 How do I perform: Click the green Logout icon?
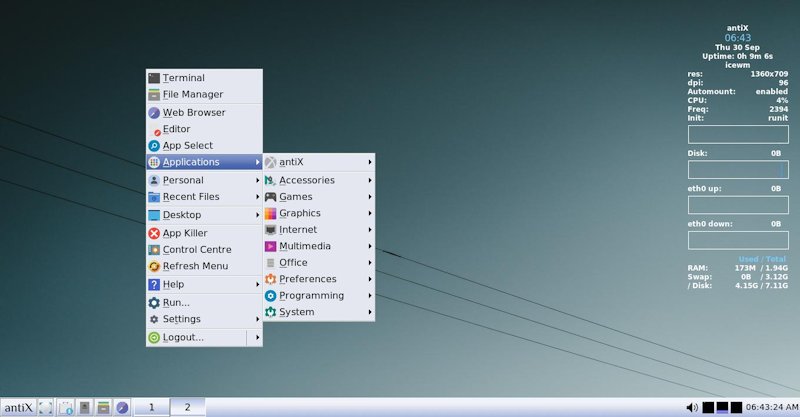154,337
